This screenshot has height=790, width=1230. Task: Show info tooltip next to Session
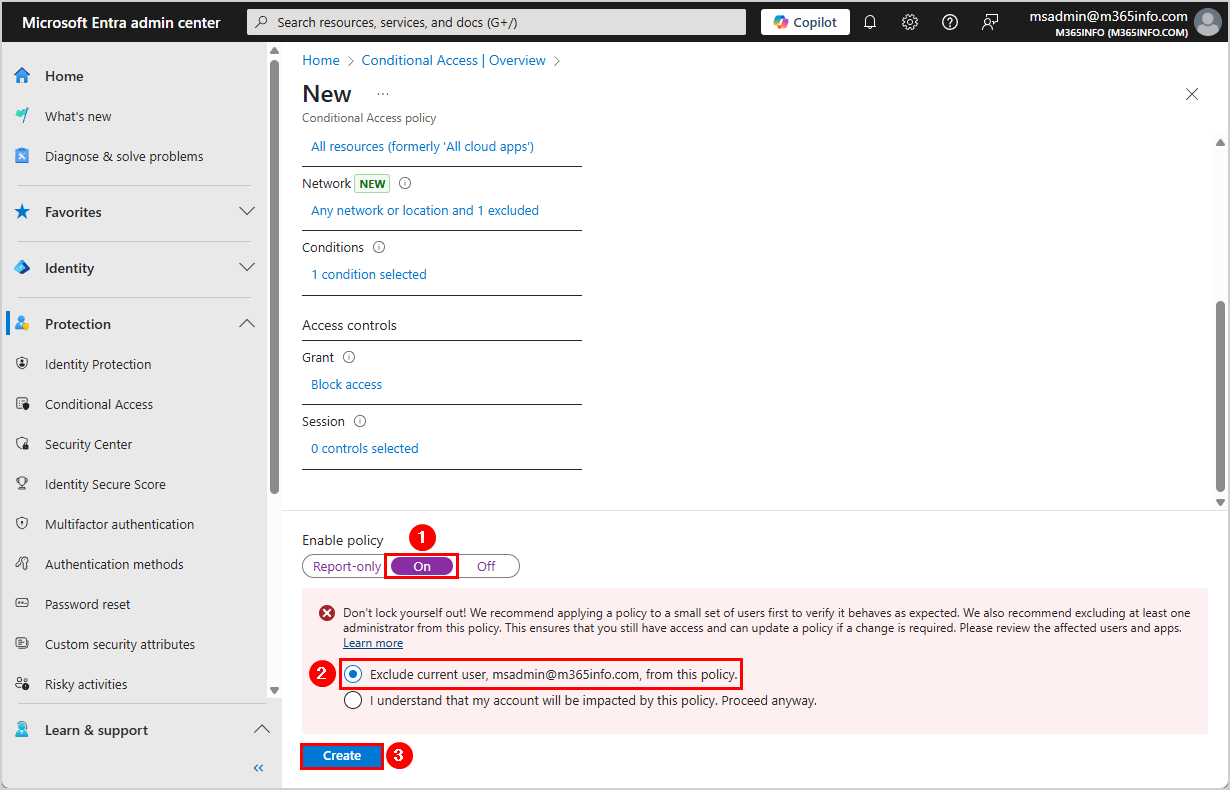(x=360, y=421)
